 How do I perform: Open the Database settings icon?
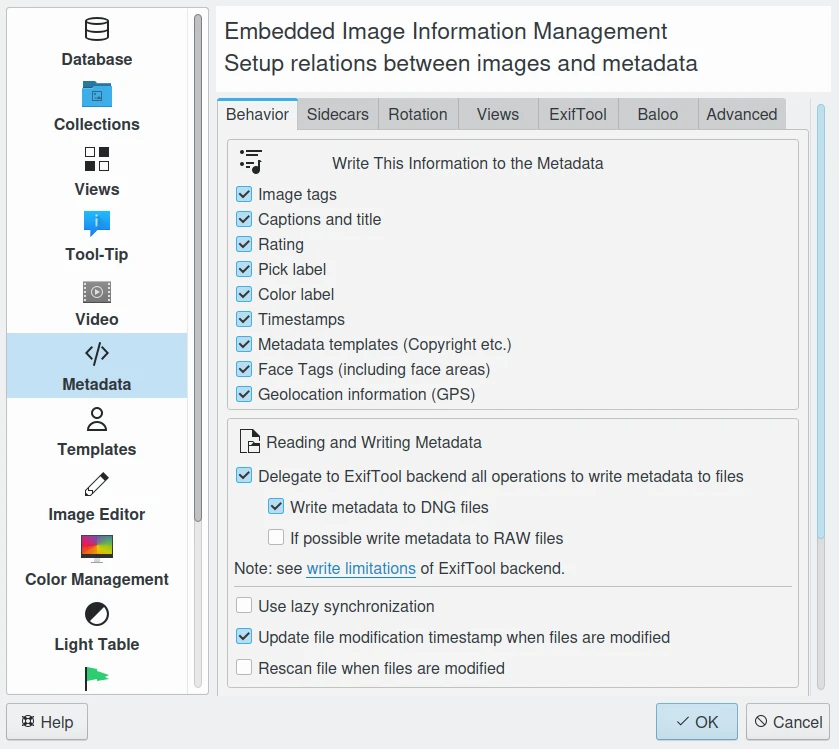coord(97,29)
